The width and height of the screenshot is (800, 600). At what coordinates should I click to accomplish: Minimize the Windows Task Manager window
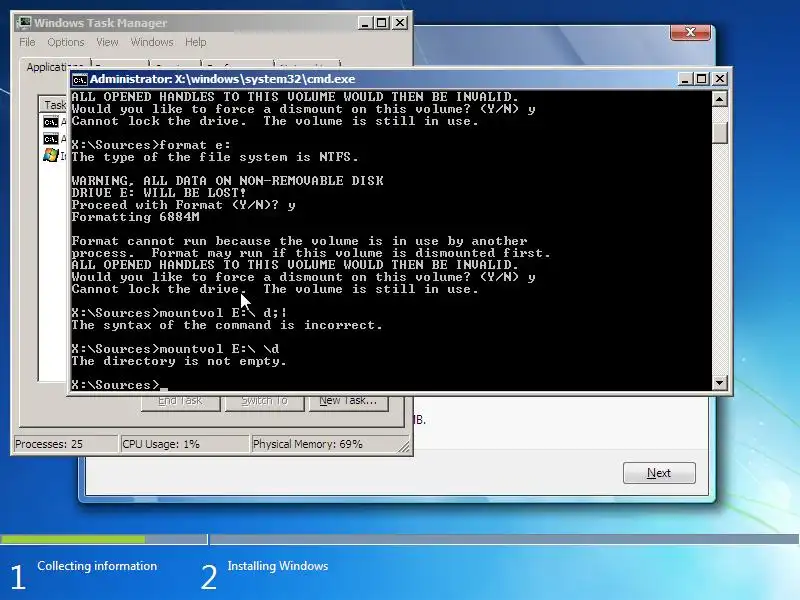pos(365,23)
